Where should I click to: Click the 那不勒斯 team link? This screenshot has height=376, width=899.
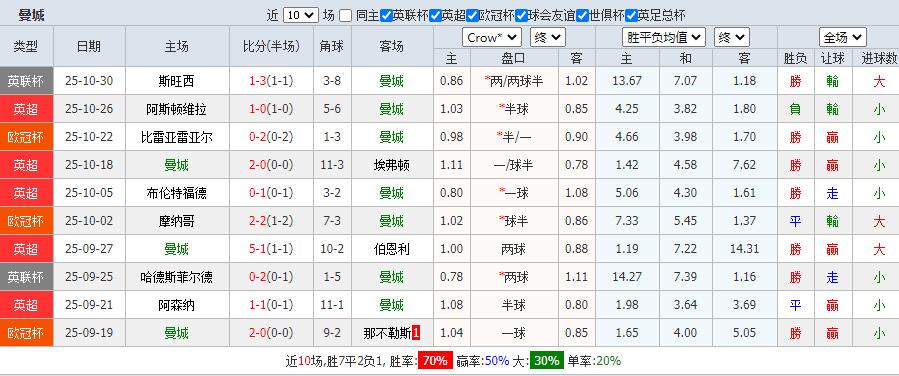[387, 333]
